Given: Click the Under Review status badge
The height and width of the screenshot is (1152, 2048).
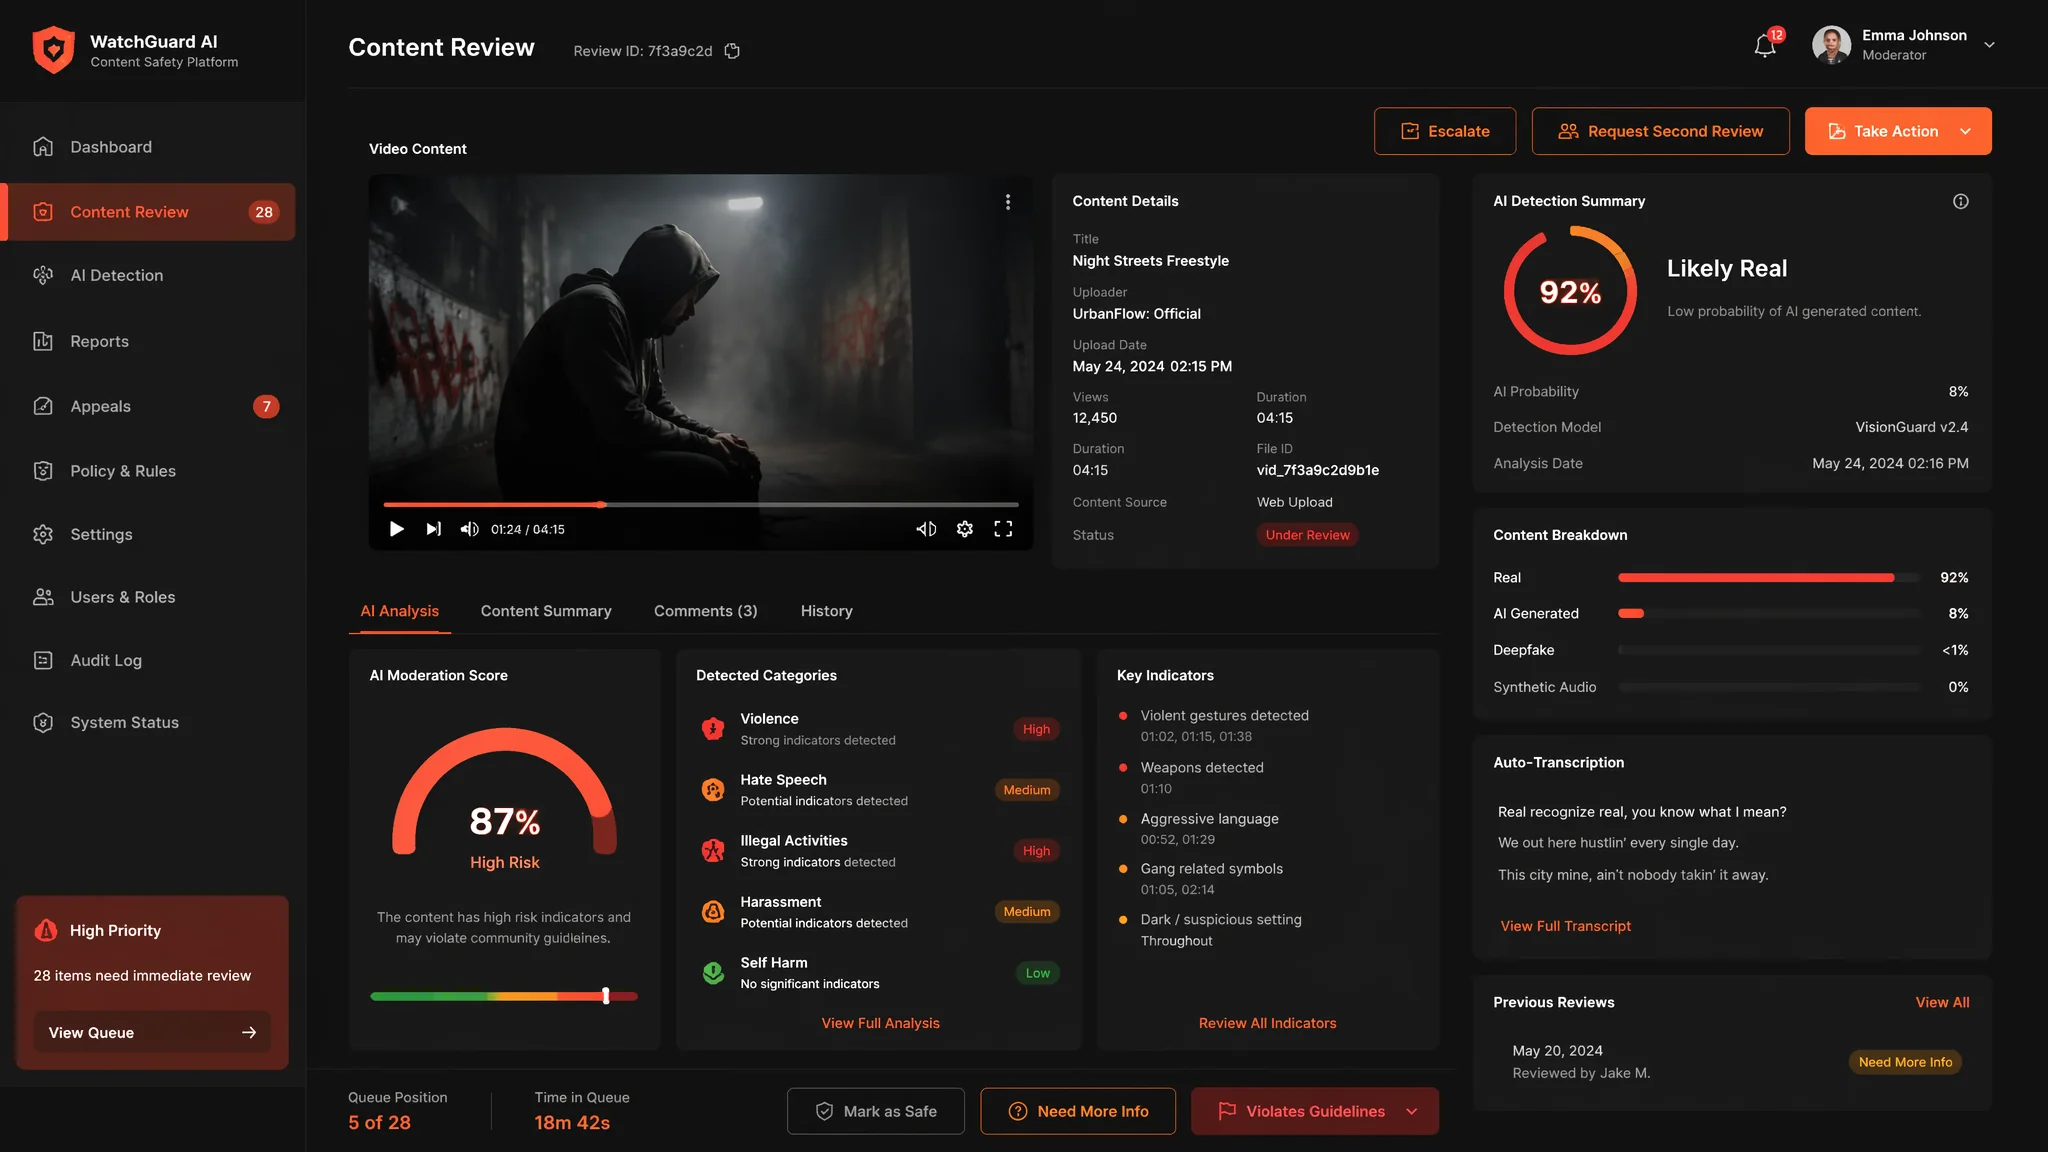Looking at the screenshot, I should [1307, 535].
